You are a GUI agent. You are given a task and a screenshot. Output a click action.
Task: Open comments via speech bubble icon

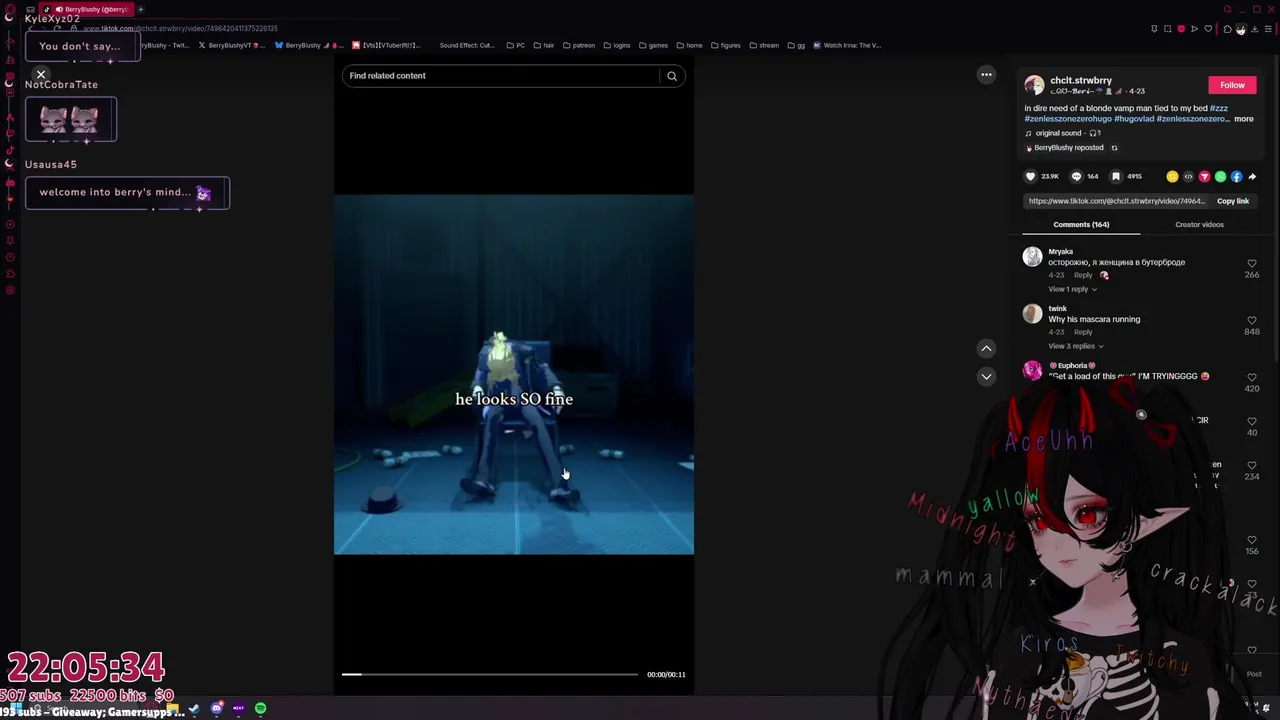click(x=1076, y=176)
